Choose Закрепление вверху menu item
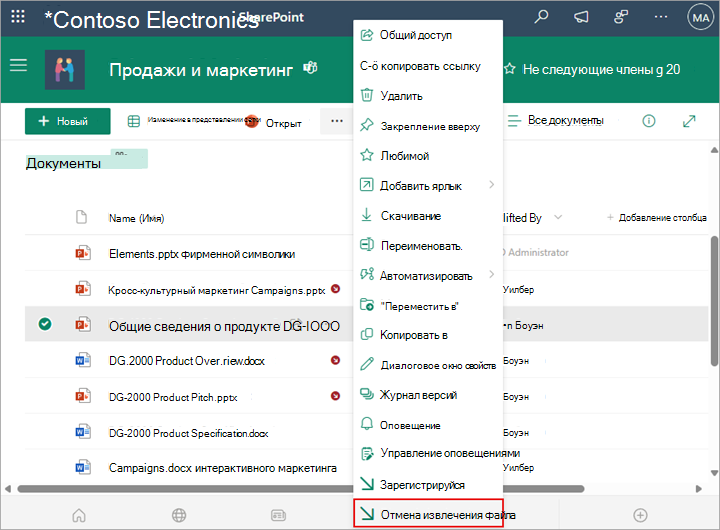 point(428,126)
